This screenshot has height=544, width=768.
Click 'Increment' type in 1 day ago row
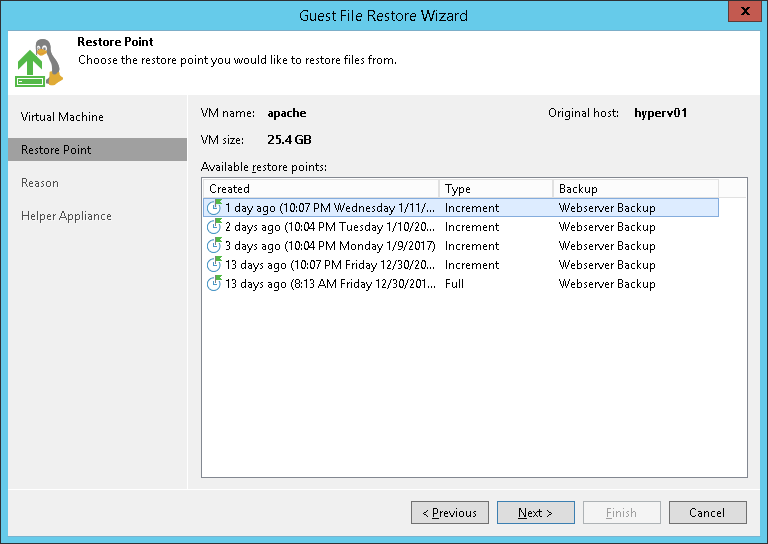(472, 208)
